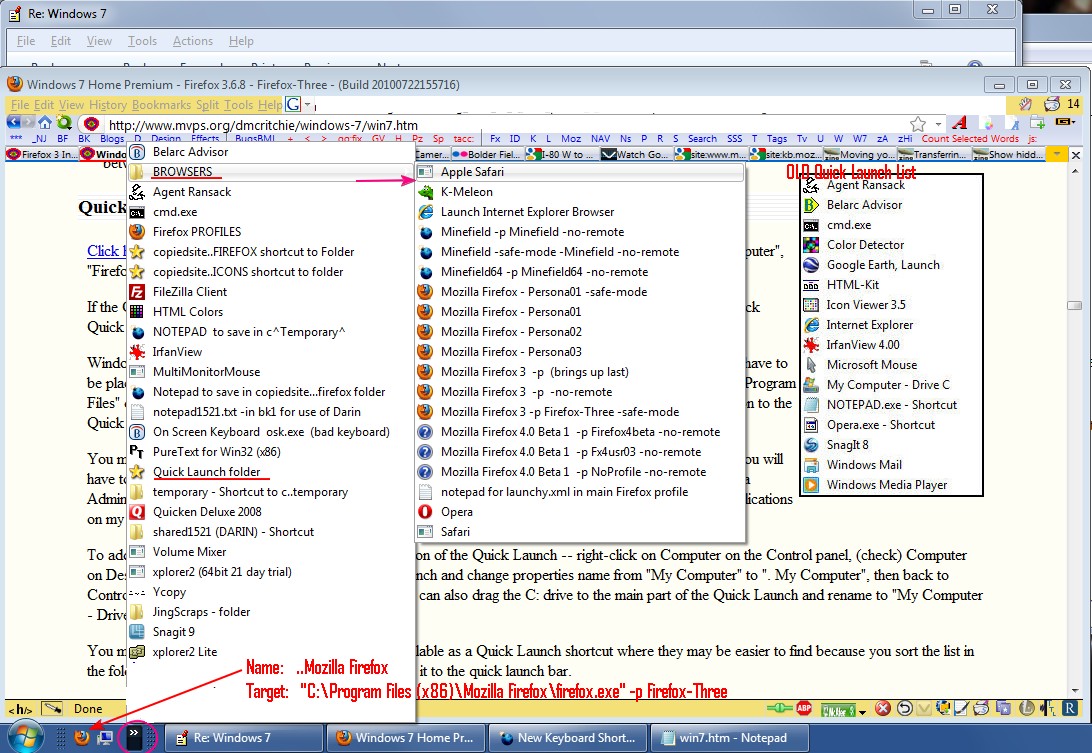The image size is (1092, 753).
Task: Open the yellow list-all-tabs dropdown
Action: (x=1056, y=154)
